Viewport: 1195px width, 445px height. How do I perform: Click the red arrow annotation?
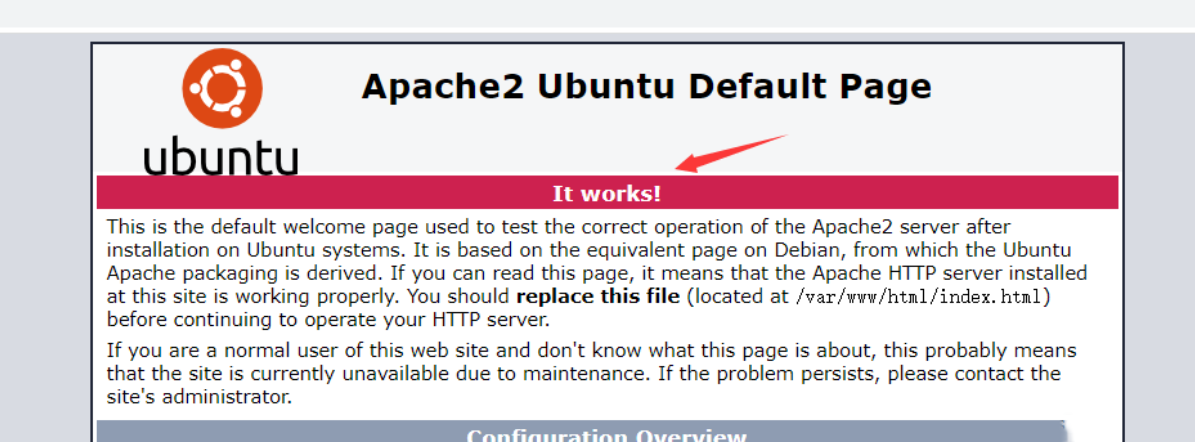731,152
